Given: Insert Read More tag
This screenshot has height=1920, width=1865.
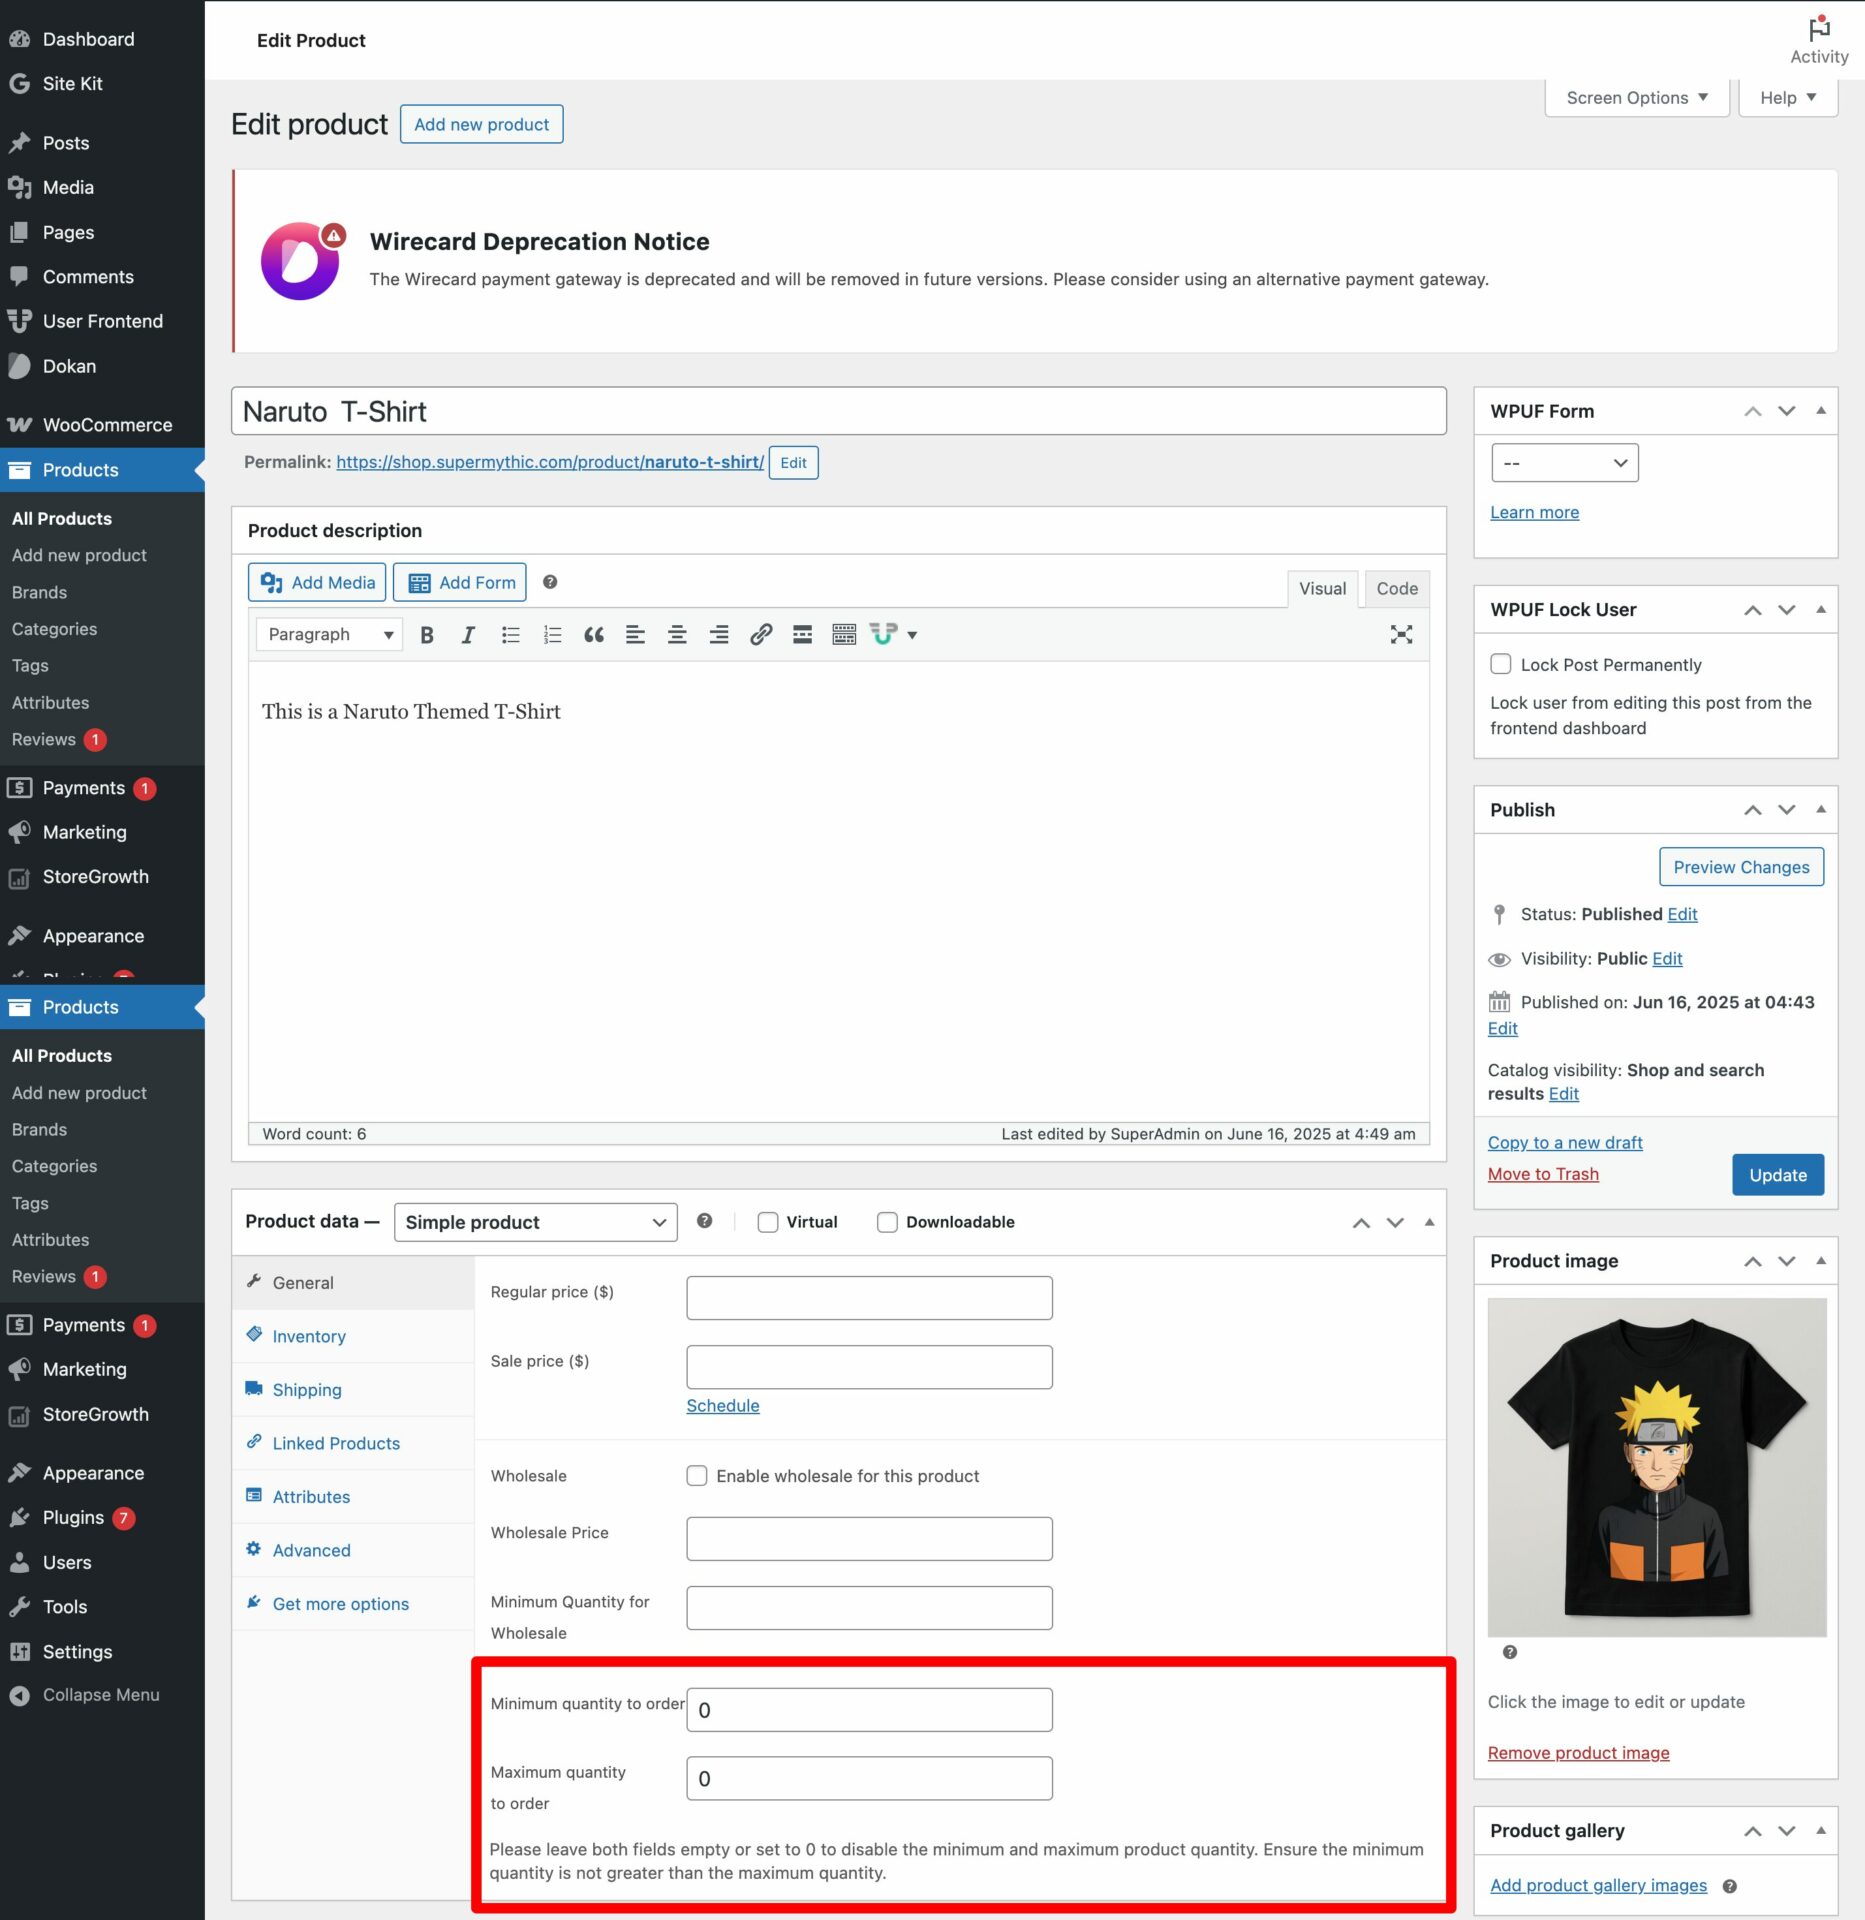Looking at the screenshot, I should click(802, 635).
